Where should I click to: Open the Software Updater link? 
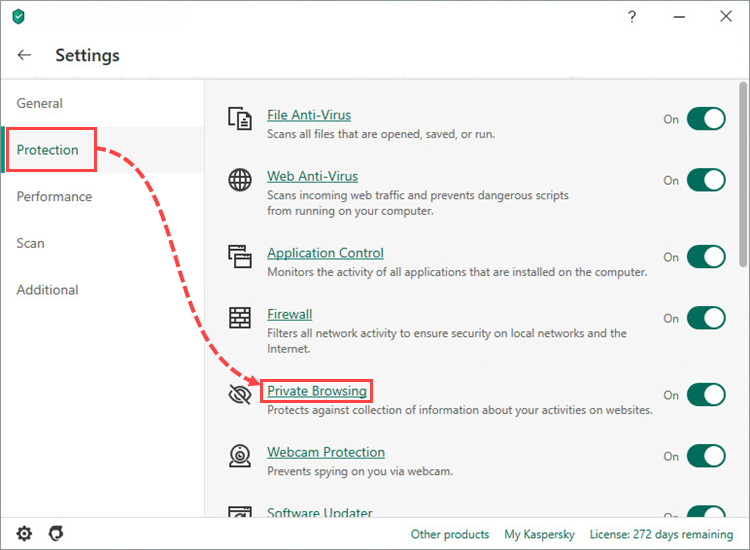tap(320, 512)
